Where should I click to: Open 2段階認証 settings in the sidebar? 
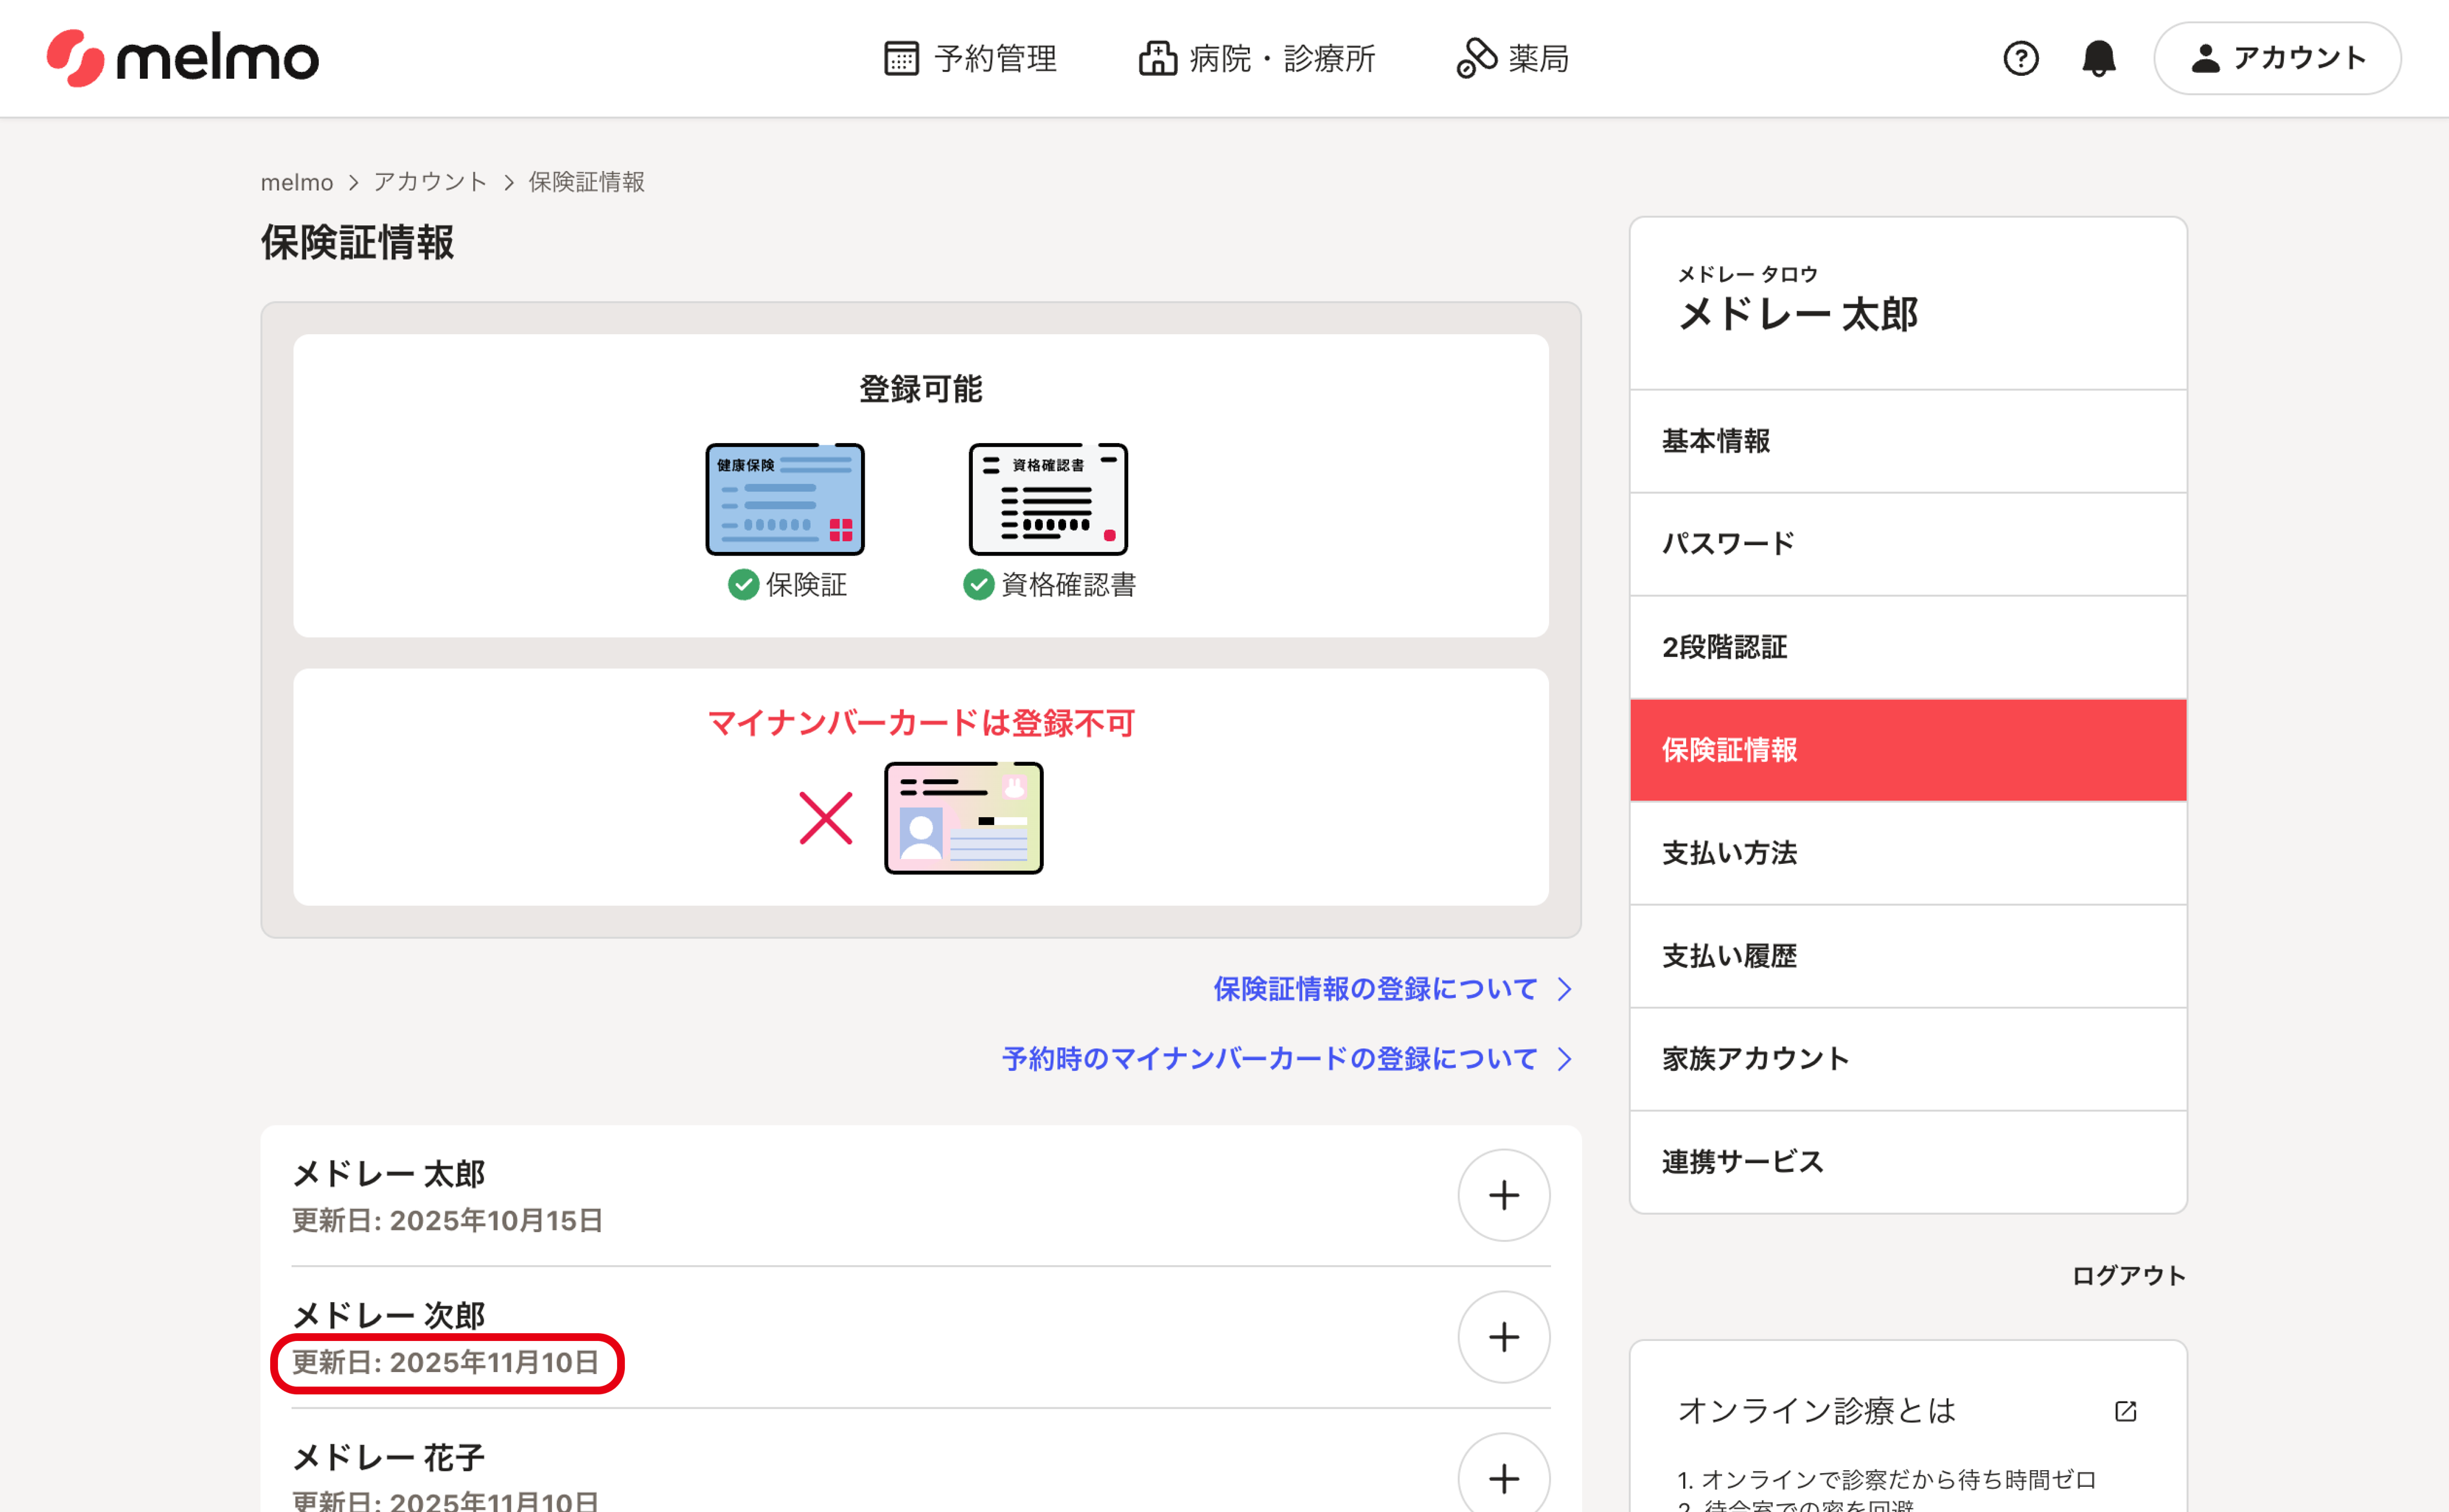pyautogui.click(x=1724, y=647)
